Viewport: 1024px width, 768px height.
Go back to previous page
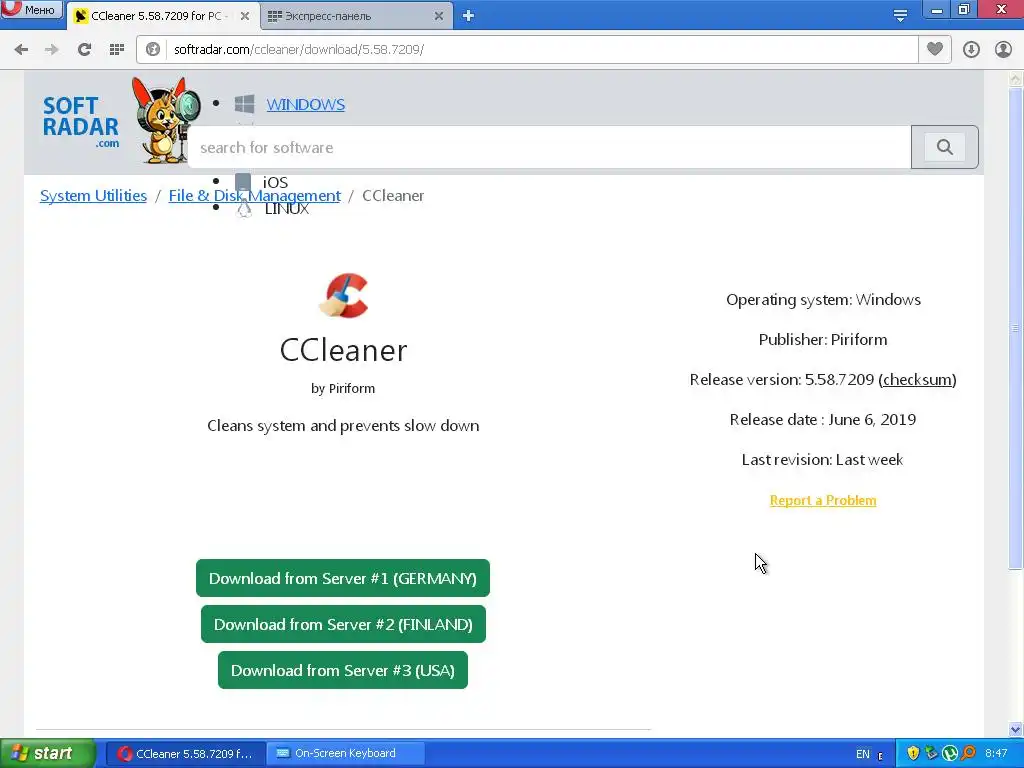point(21,50)
